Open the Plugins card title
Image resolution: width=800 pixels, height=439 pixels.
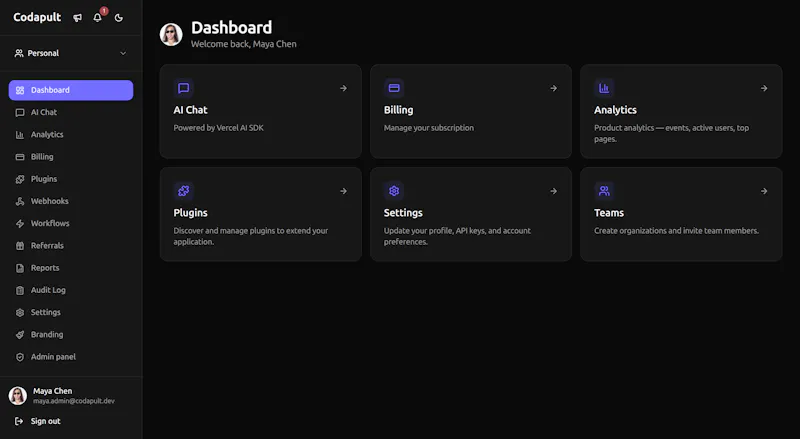[190, 213]
